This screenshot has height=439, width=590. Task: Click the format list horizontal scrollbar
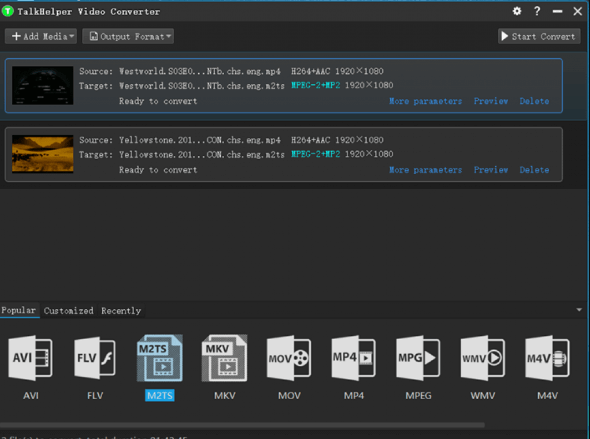click(x=242, y=425)
